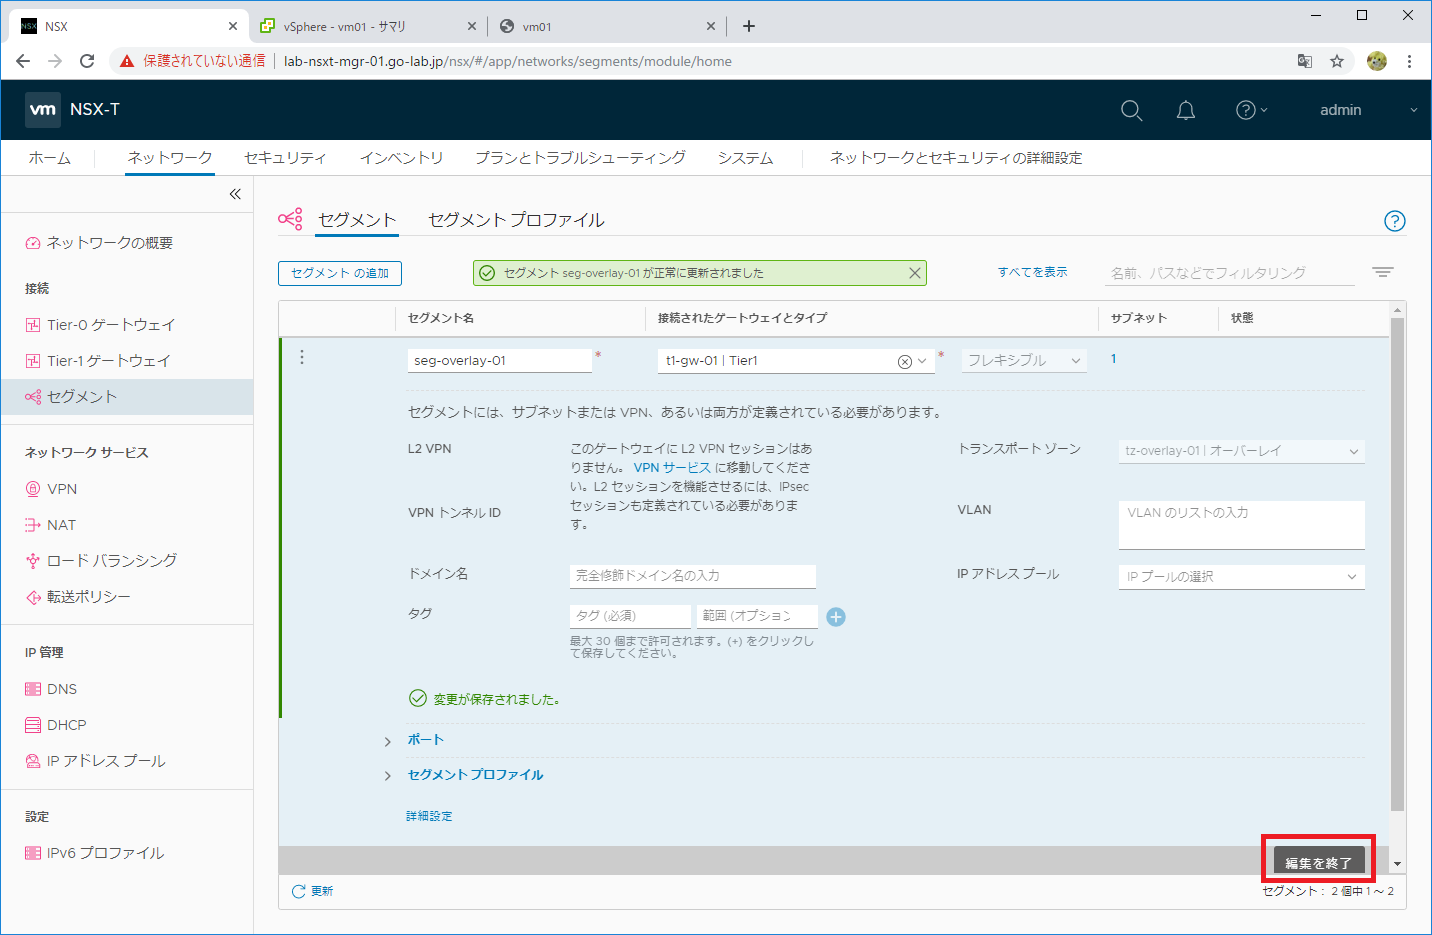Select the セグメント sub-tab

357,220
